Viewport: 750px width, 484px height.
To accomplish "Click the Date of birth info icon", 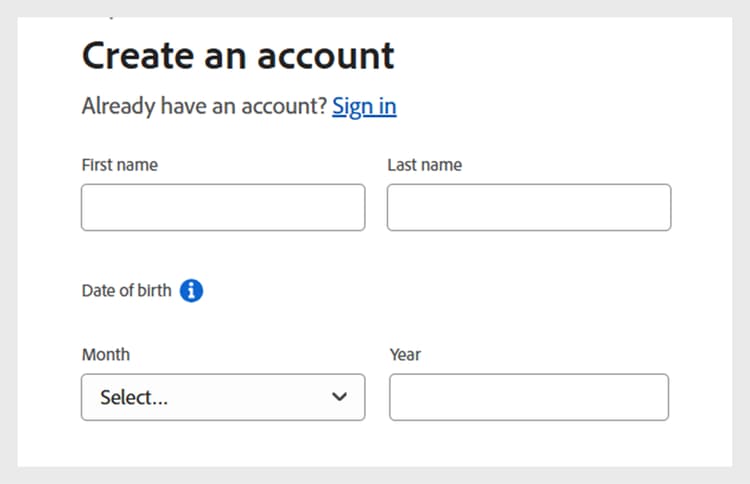I will click(x=192, y=291).
